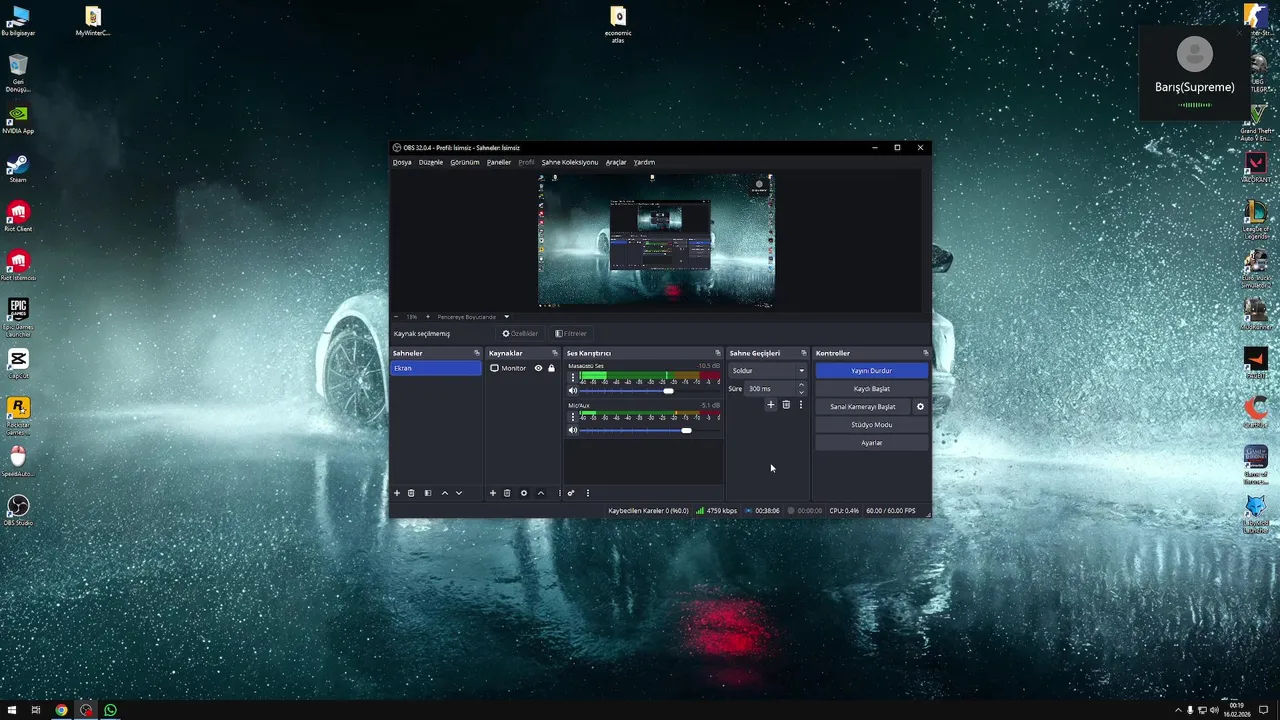Screen dimensions: 1280x720
Task: Undock the Ses Karıştırıcı panel
Action: [717, 353]
